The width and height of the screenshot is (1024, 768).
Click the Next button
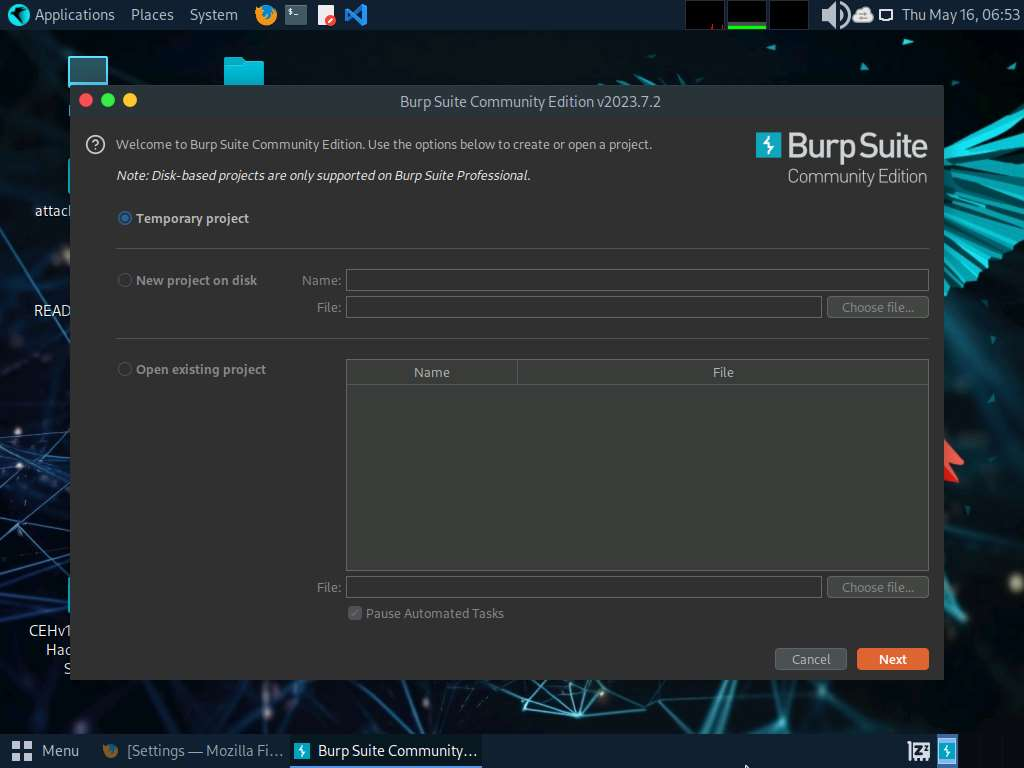pyautogui.click(x=892, y=659)
